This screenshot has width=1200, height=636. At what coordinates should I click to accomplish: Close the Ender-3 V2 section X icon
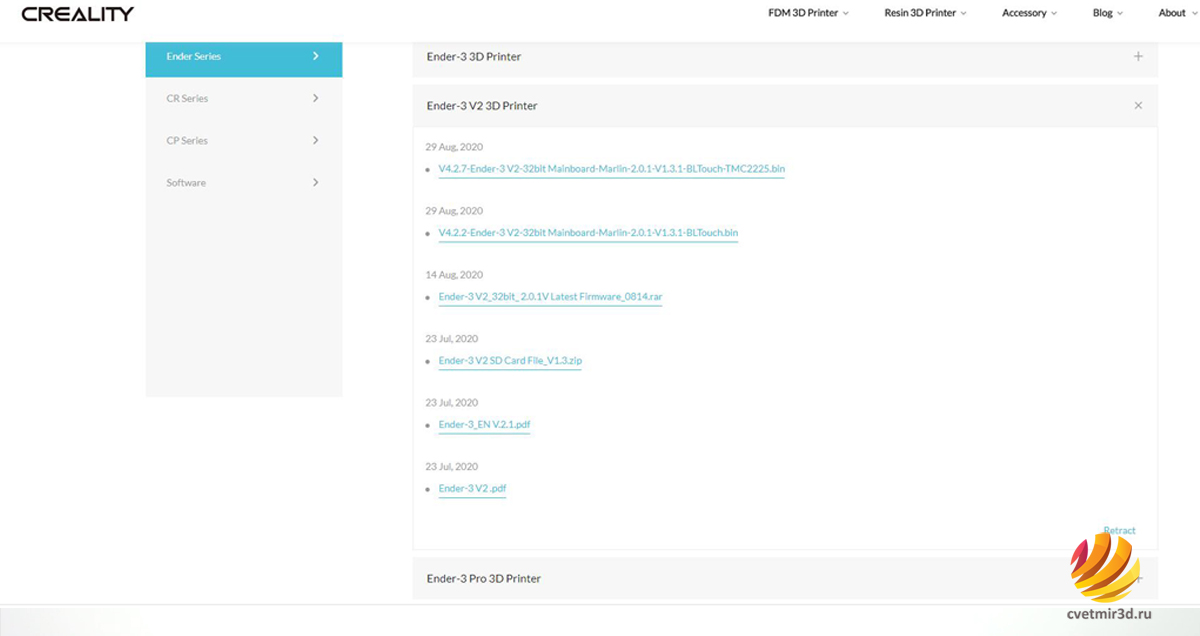click(x=1138, y=106)
